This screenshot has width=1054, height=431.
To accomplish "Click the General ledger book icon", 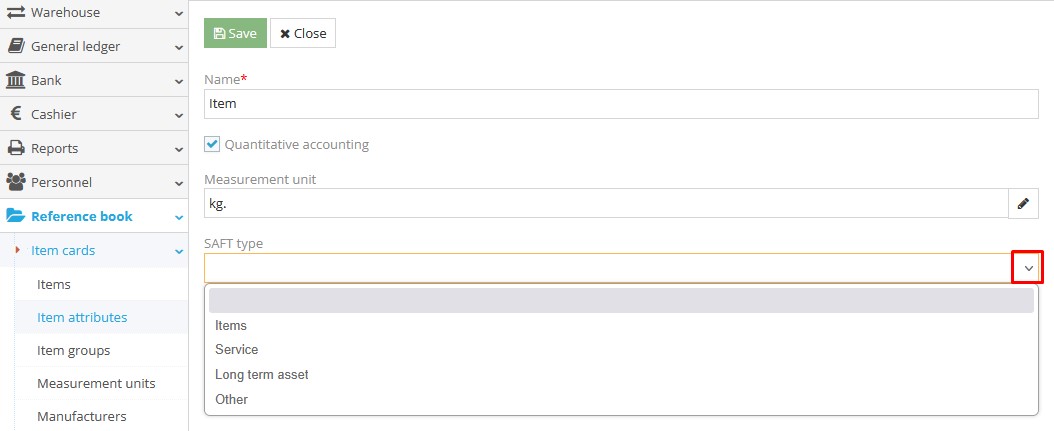I will 15,46.
